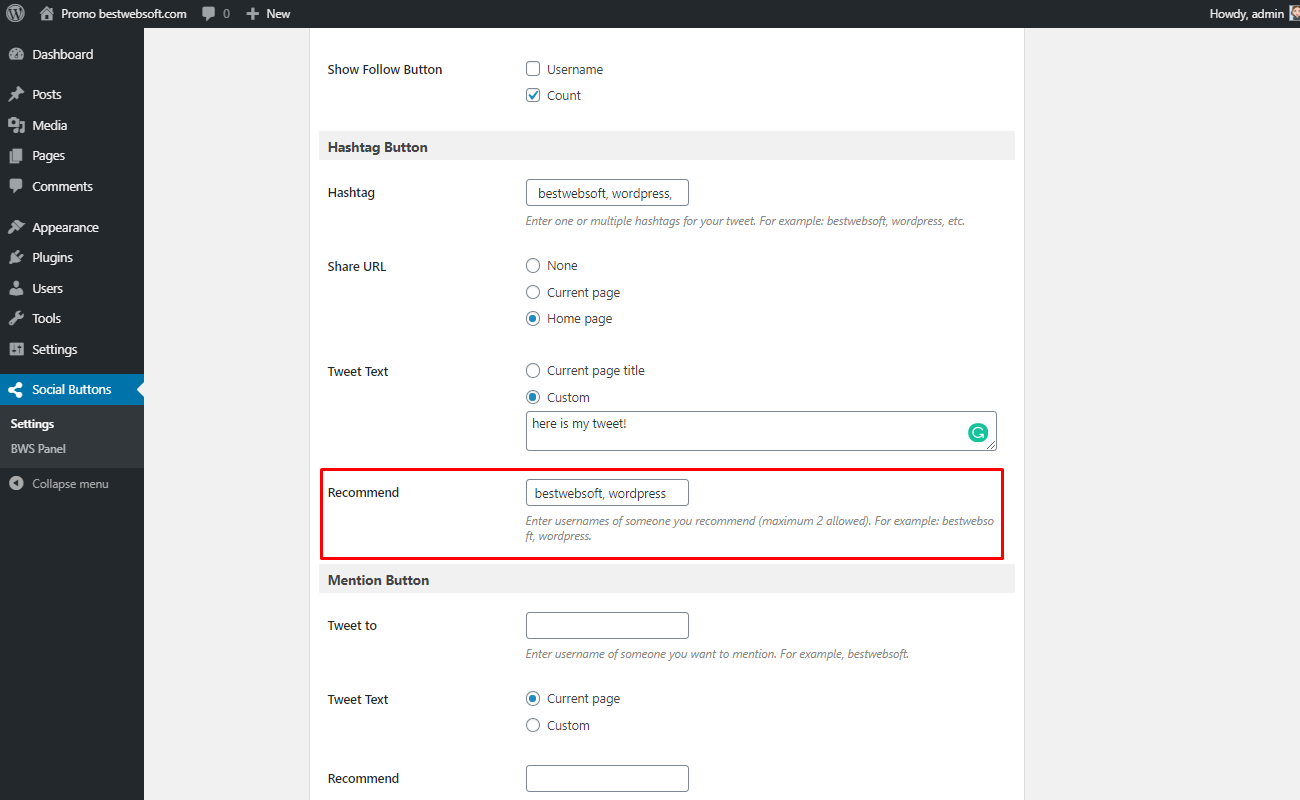This screenshot has height=800, width=1300.
Task: Open the Appearance menu
Action: (x=72, y=227)
